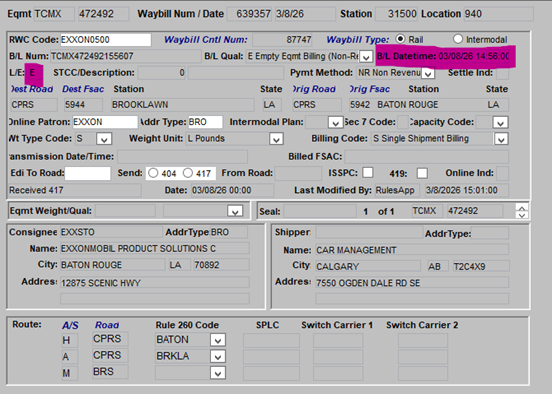Screen dimensions: 552x394
Task: Click the seal stepper up arrow
Action: point(522,208)
